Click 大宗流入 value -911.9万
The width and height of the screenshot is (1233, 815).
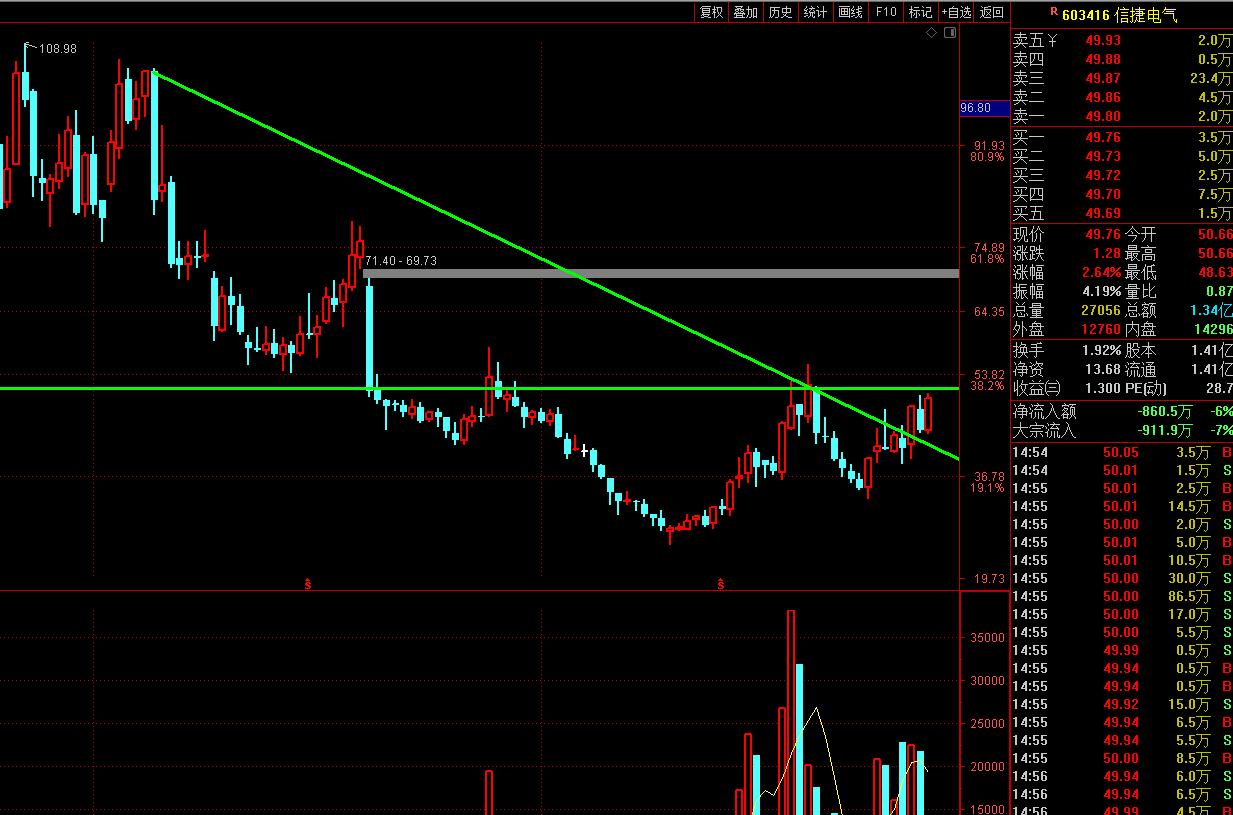tap(1165, 430)
